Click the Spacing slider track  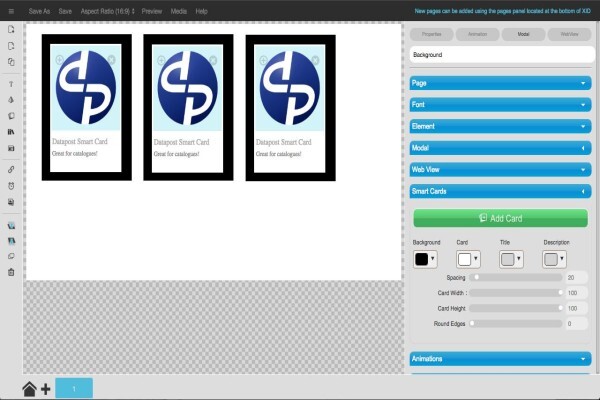(516, 277)
